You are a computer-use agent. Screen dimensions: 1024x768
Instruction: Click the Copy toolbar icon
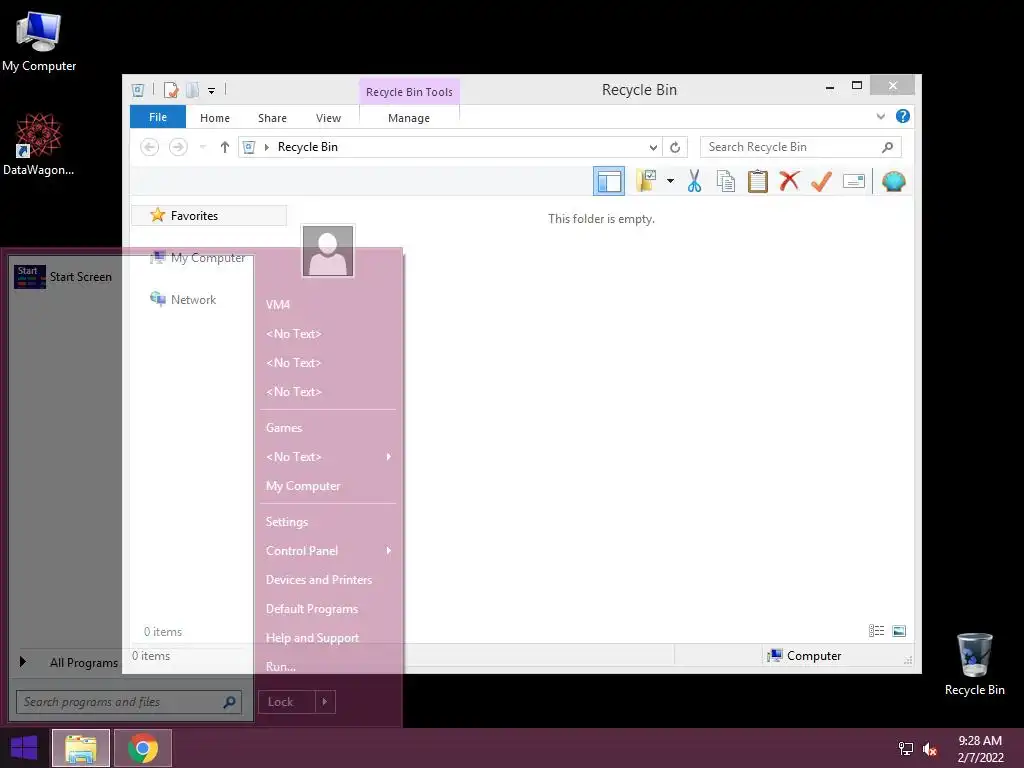coord(726,181)
